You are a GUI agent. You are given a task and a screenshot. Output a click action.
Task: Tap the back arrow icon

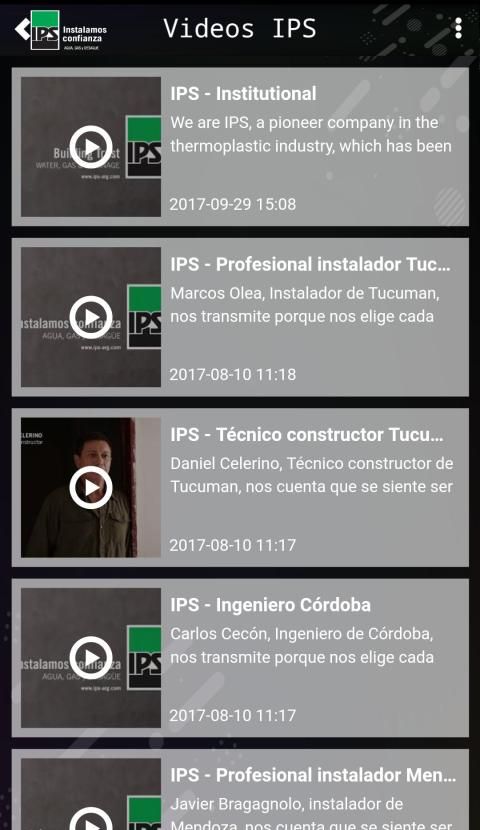click(x=22, y=29)
